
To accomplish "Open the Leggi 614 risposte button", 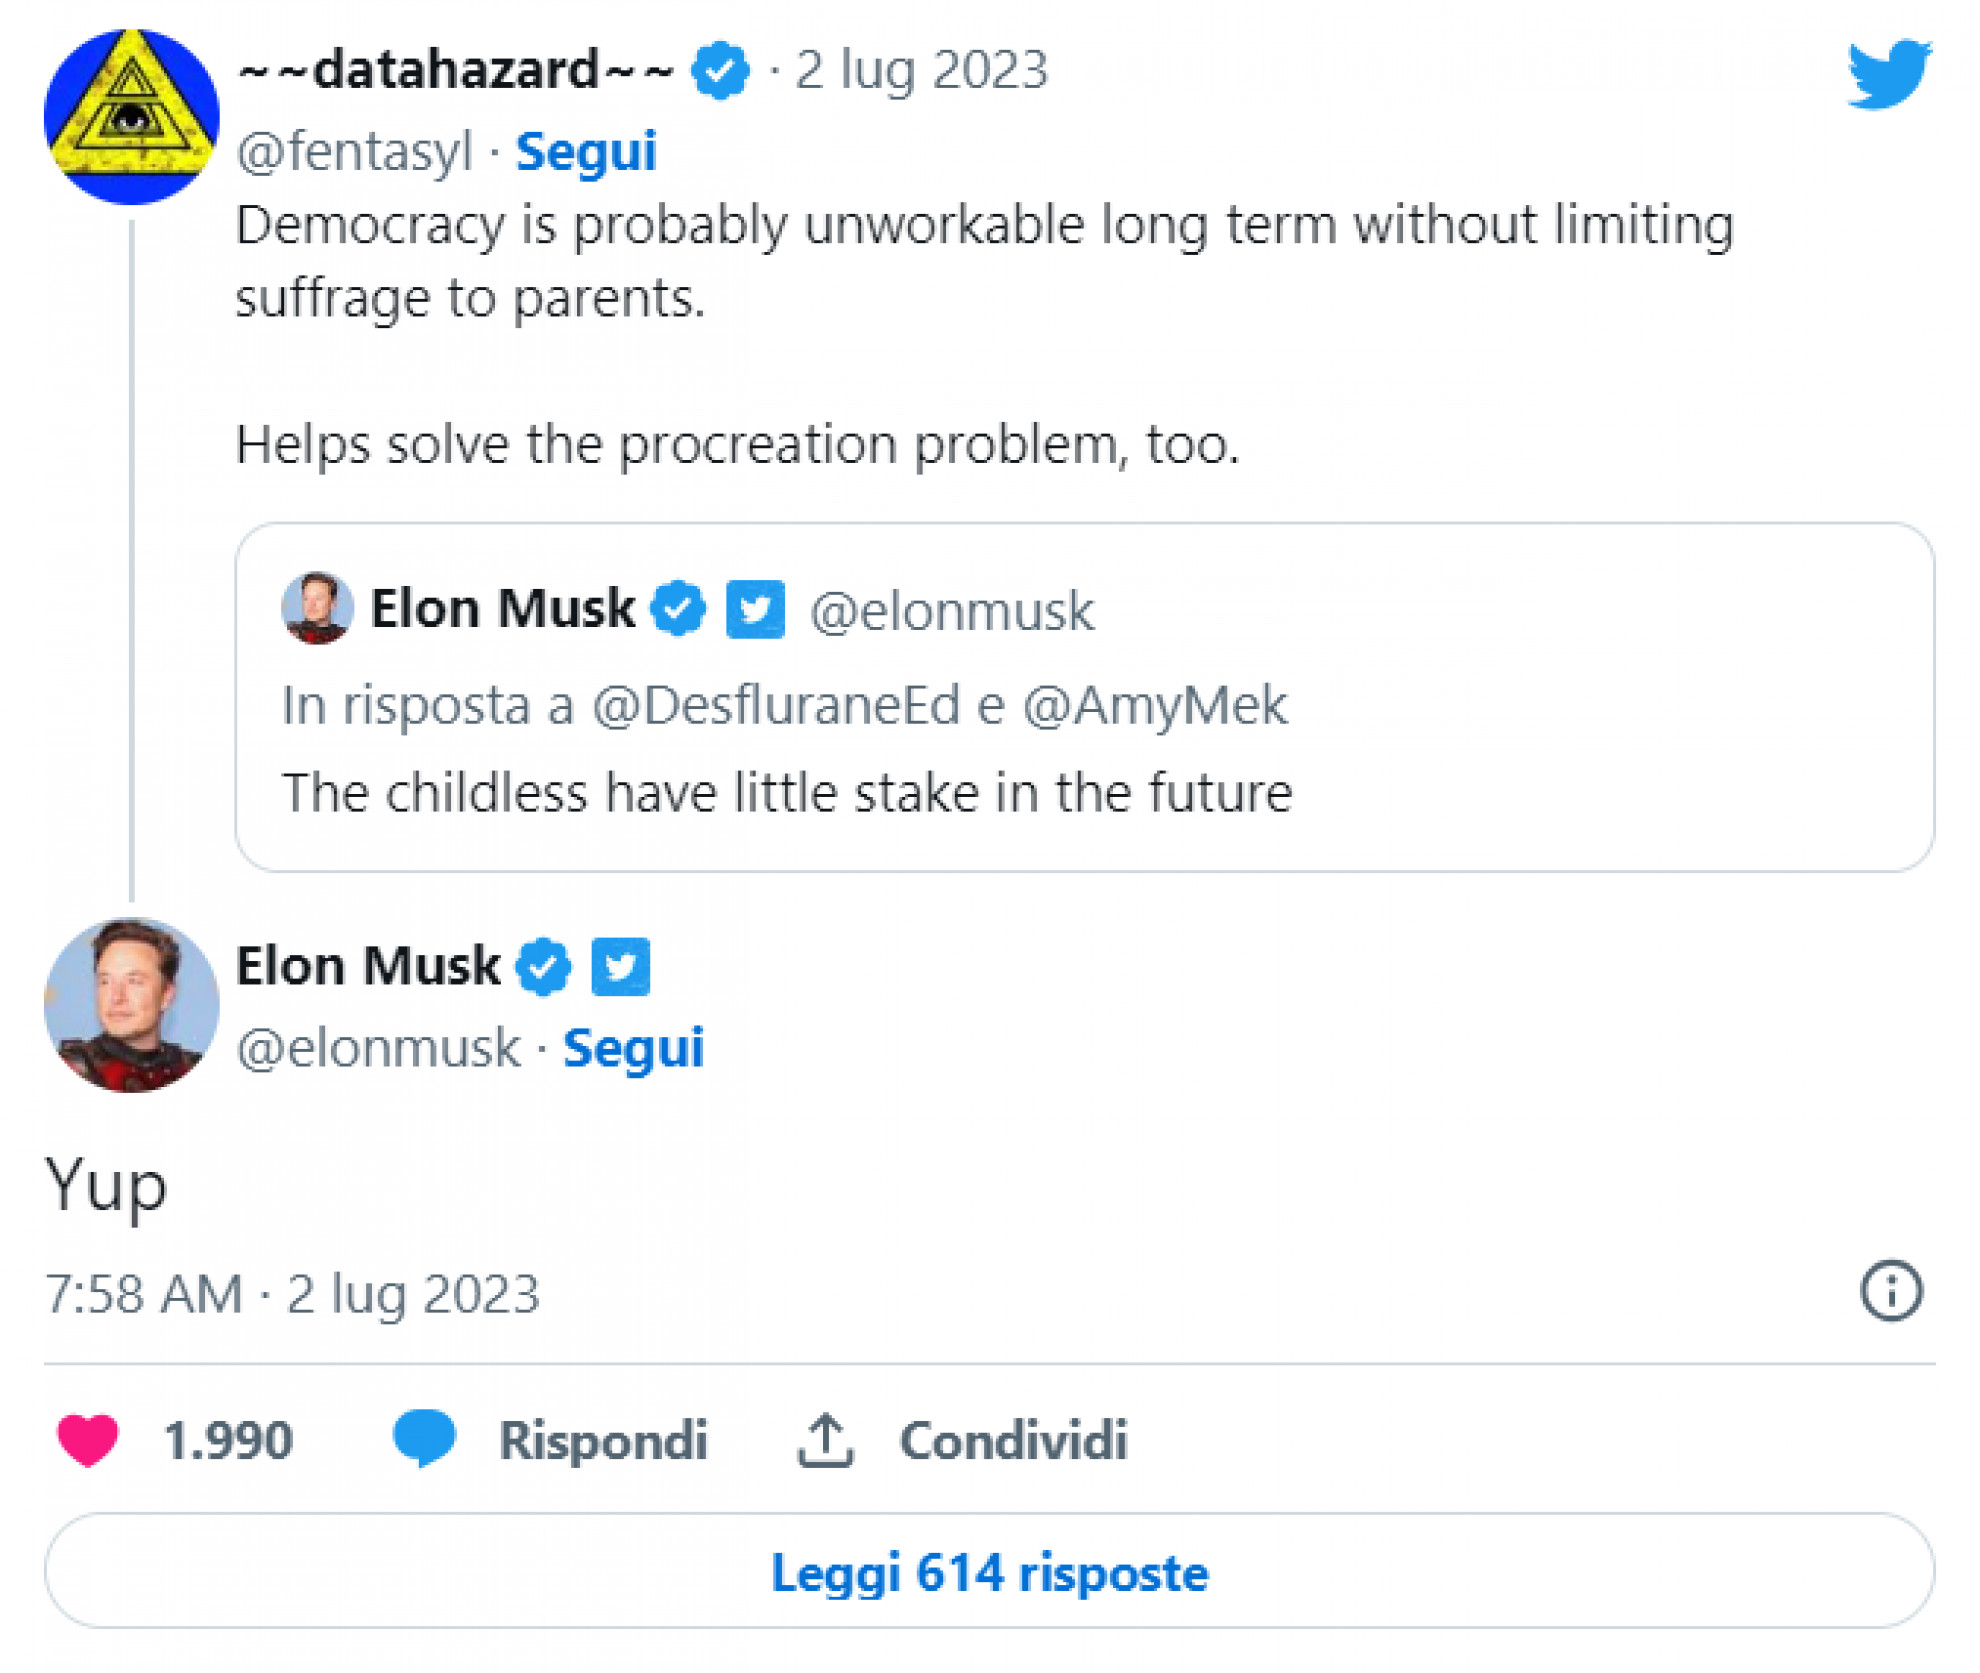I will (989, 1571).
